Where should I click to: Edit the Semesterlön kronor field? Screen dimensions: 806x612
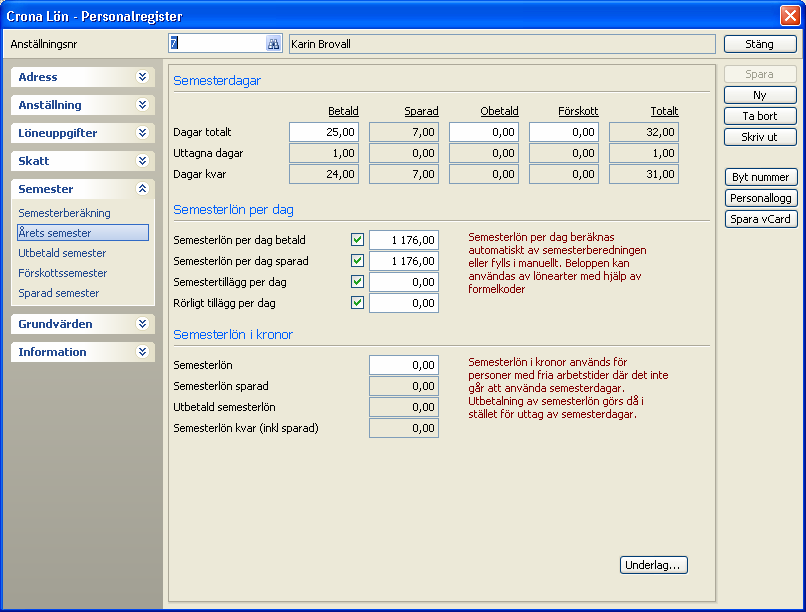[x=404, y=365]
